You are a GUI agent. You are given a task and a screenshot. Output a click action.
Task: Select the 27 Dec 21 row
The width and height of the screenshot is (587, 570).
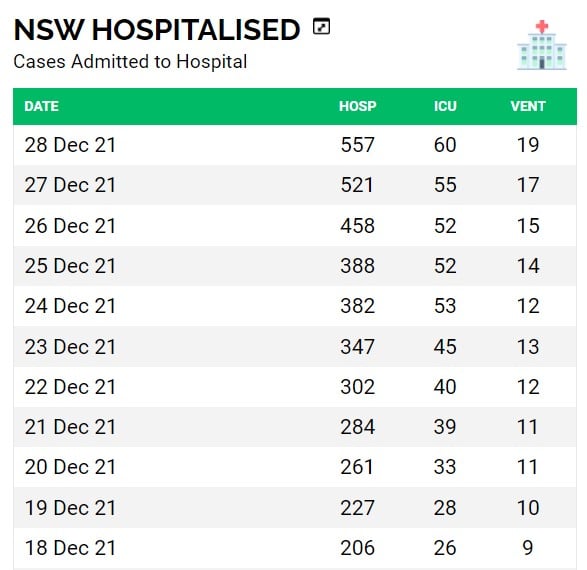pyautogui.click(x=295, y=185)
